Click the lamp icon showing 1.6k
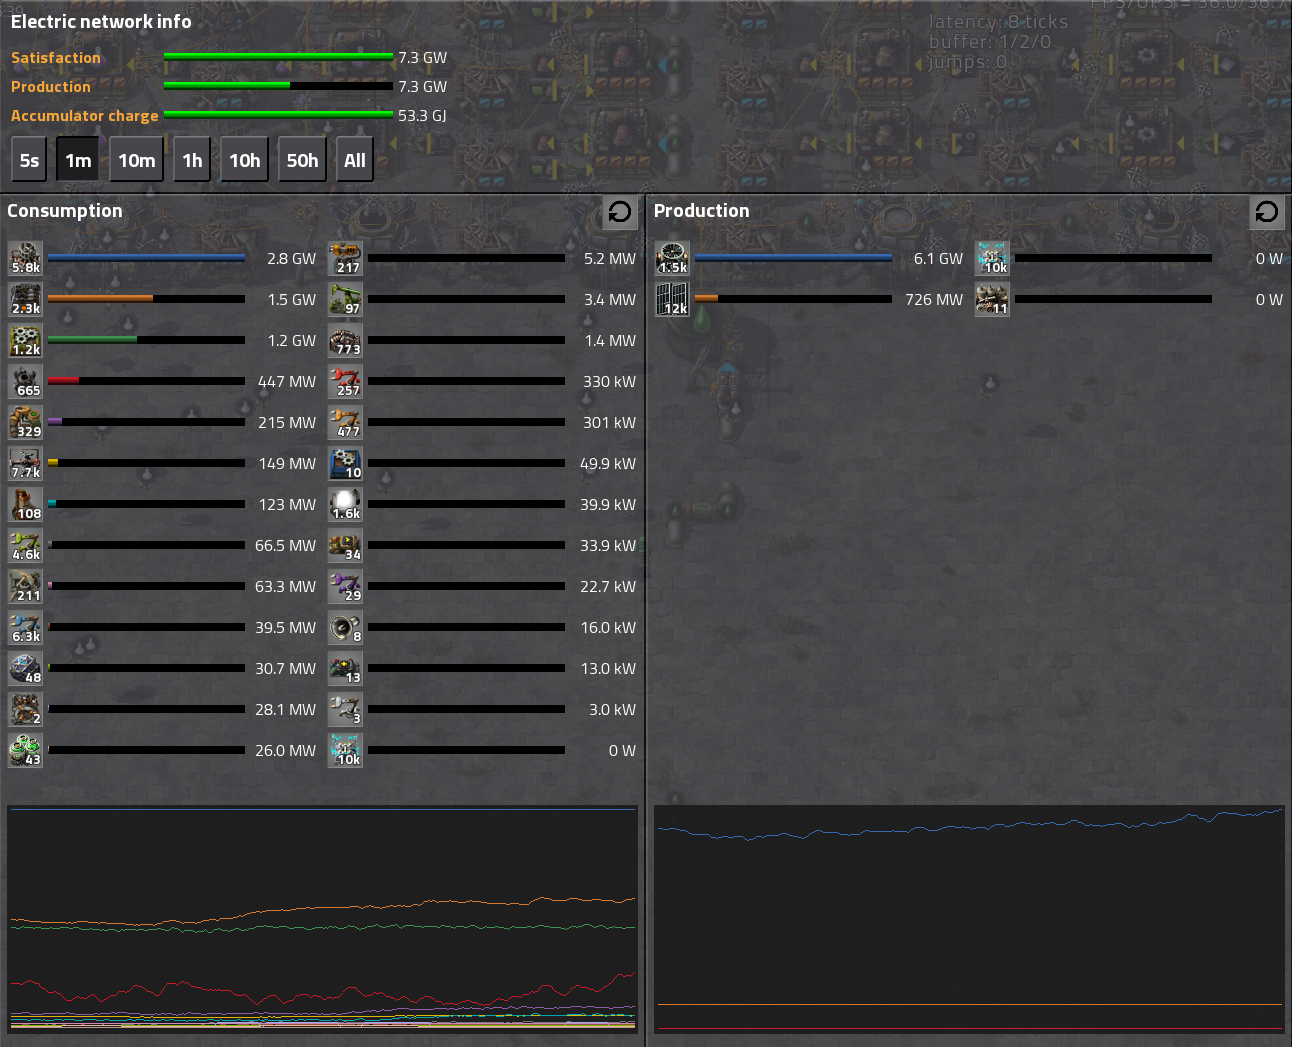Screen dimensions: 1292x1047 345,504
